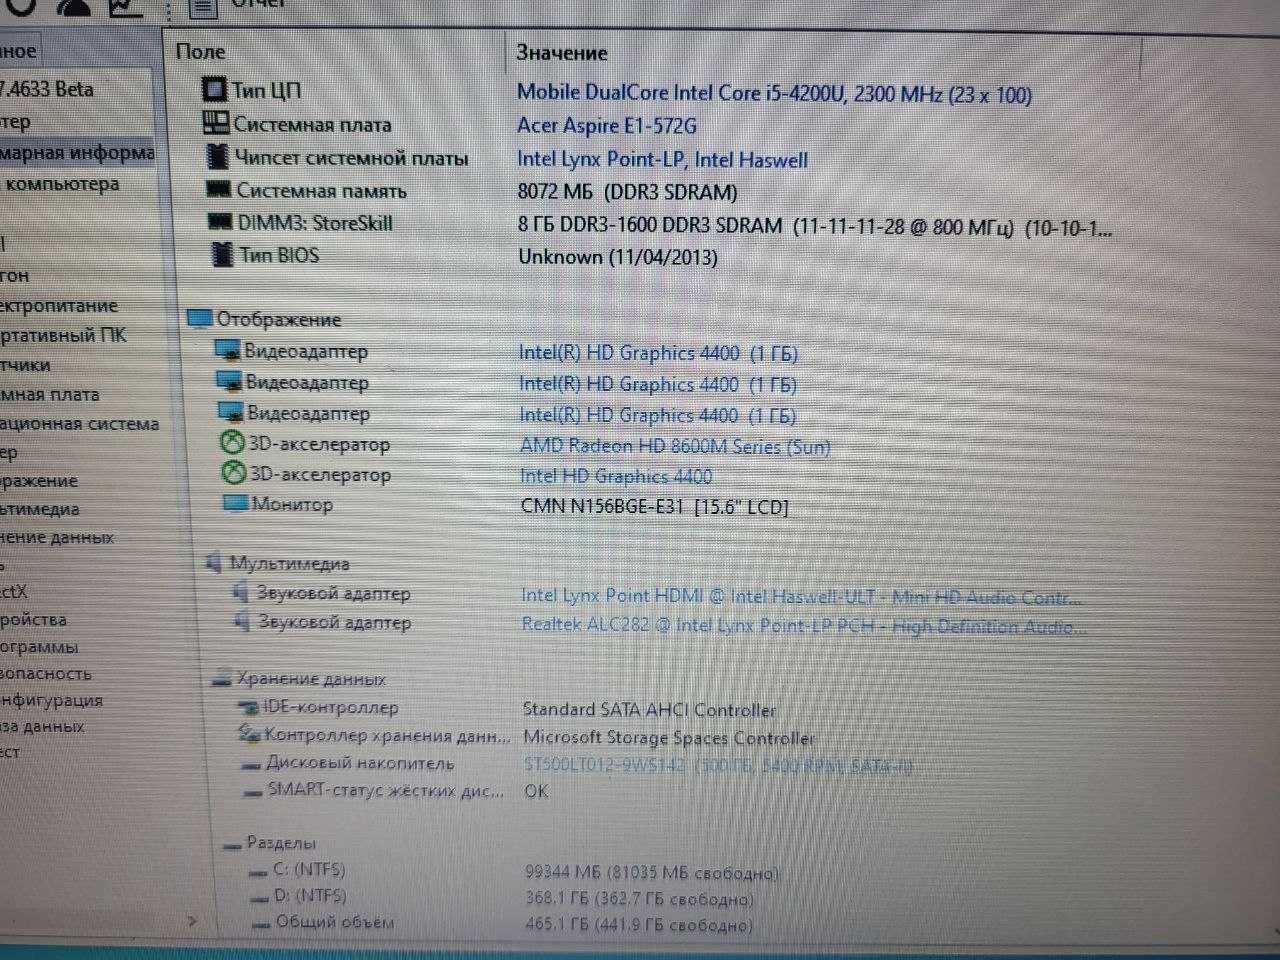The image size is (1280, 960).
Task: Open the Mobile DualCore Intel Core i5-4200U link
Action: point(774,94)
